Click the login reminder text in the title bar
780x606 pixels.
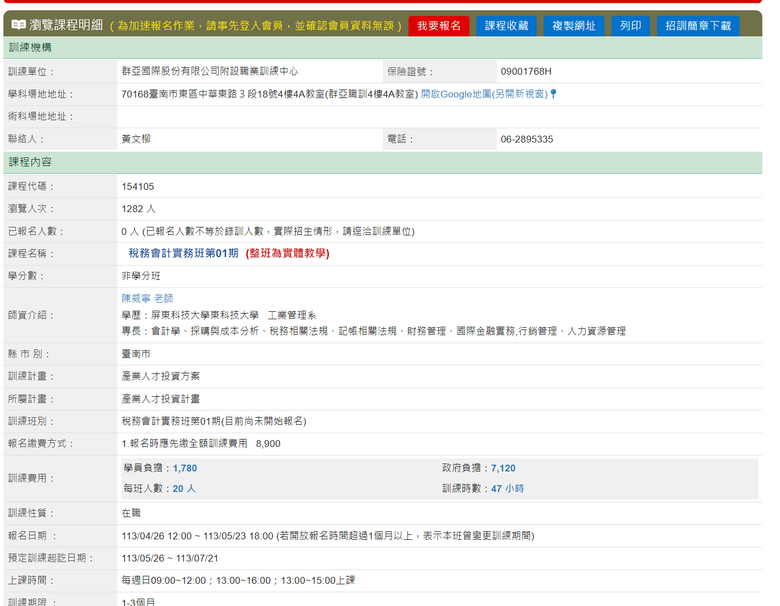point(255,26)
